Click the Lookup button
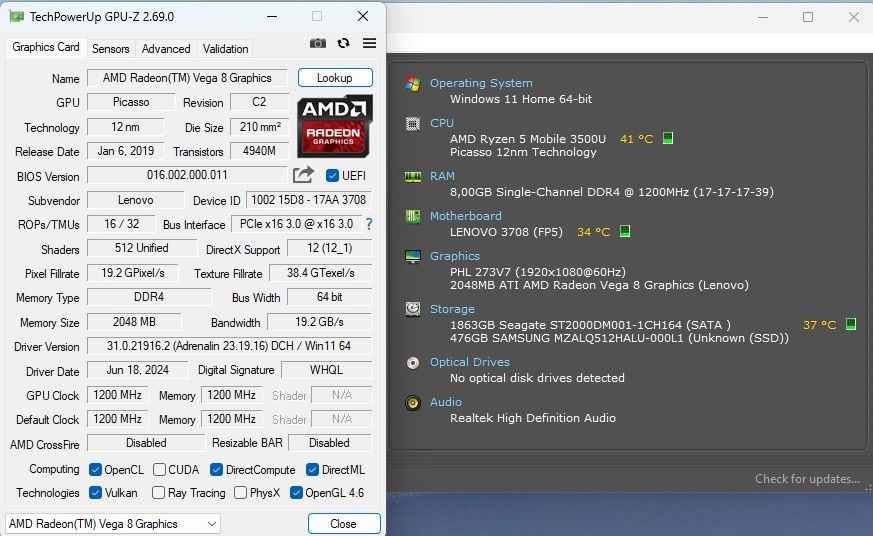Image resolution: width=873 pixels, height=536 pixels. point(335,78)
